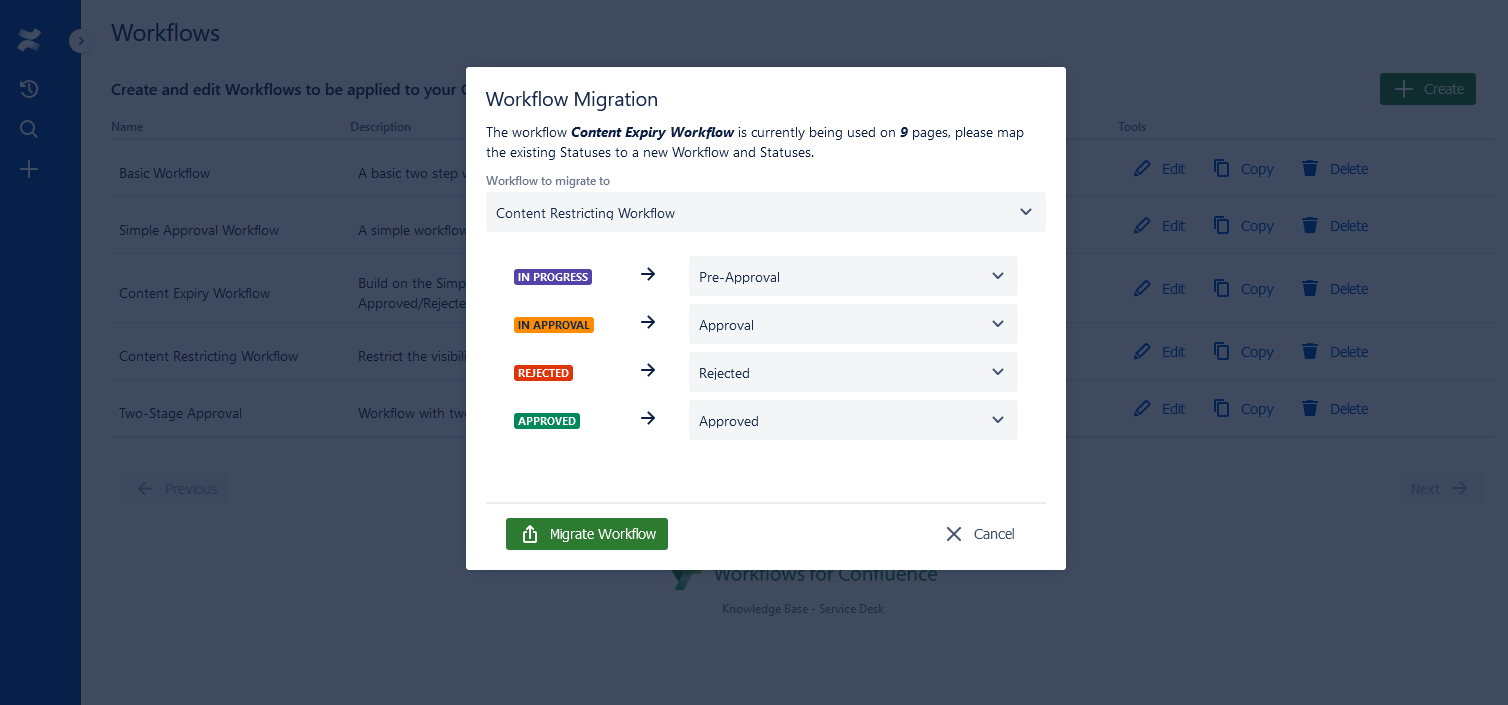Expand the Approval status mapping dropdown
This screenshot has width=1508, height=705.
852,325
